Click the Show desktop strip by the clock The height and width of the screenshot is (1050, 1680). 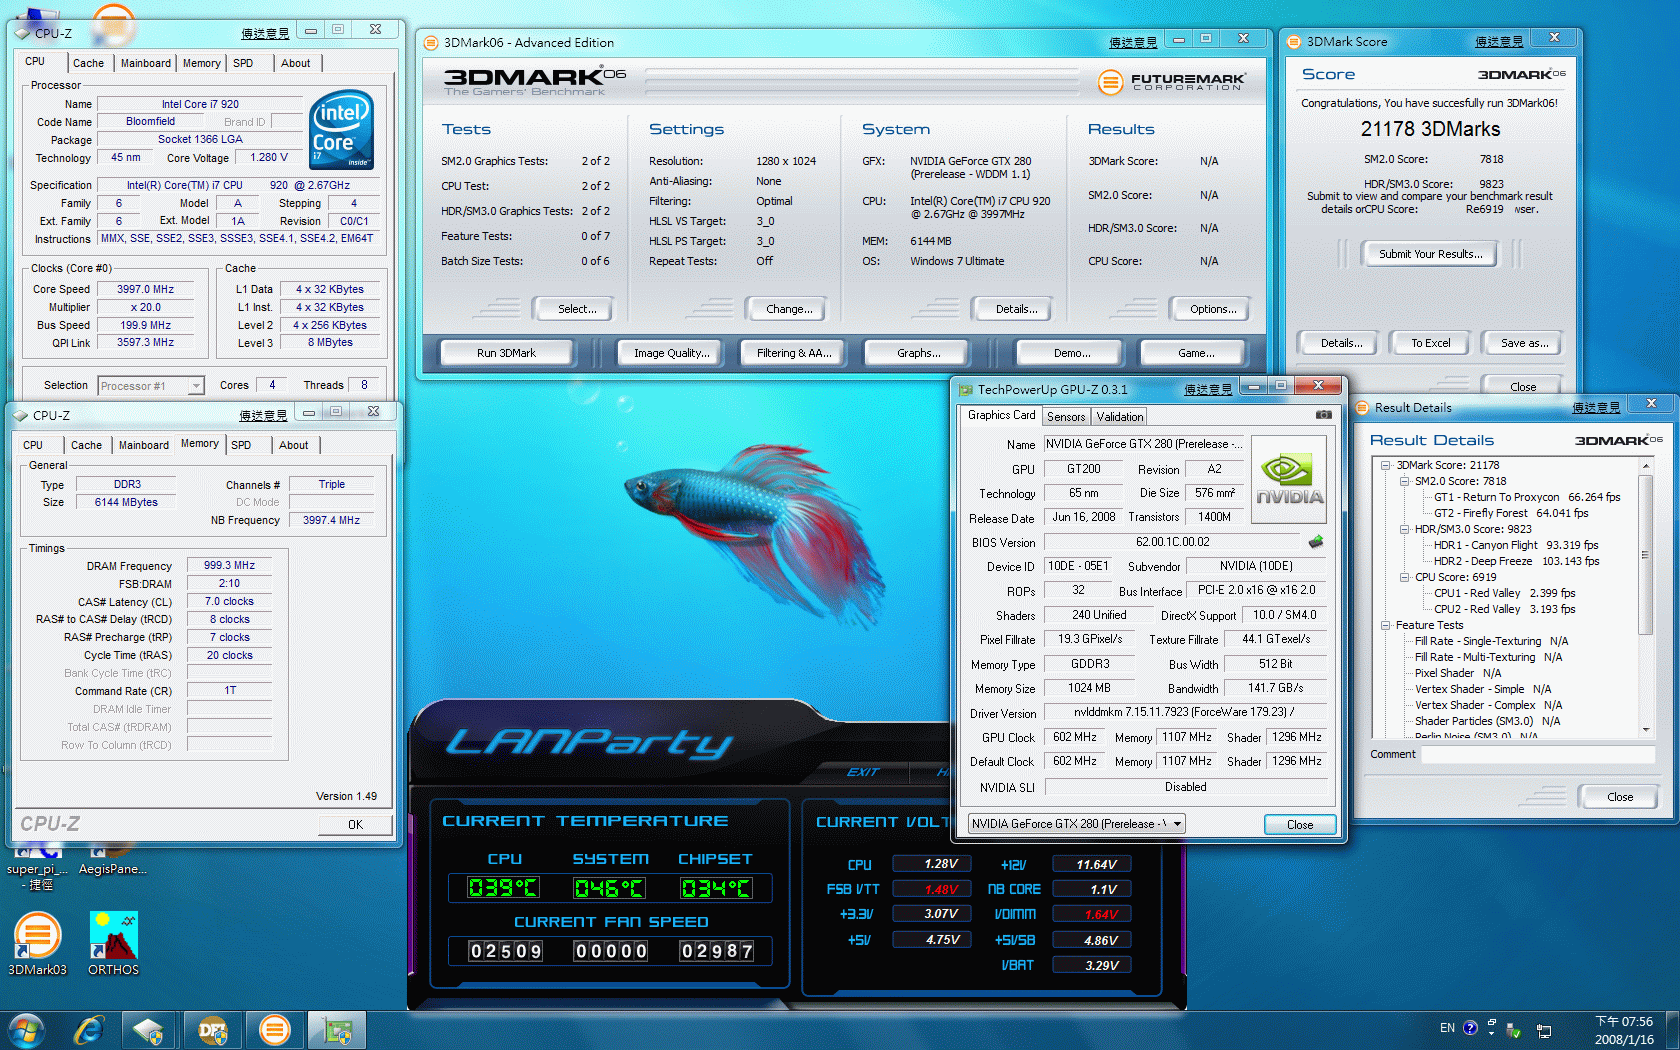(x=1673, y=1030)
